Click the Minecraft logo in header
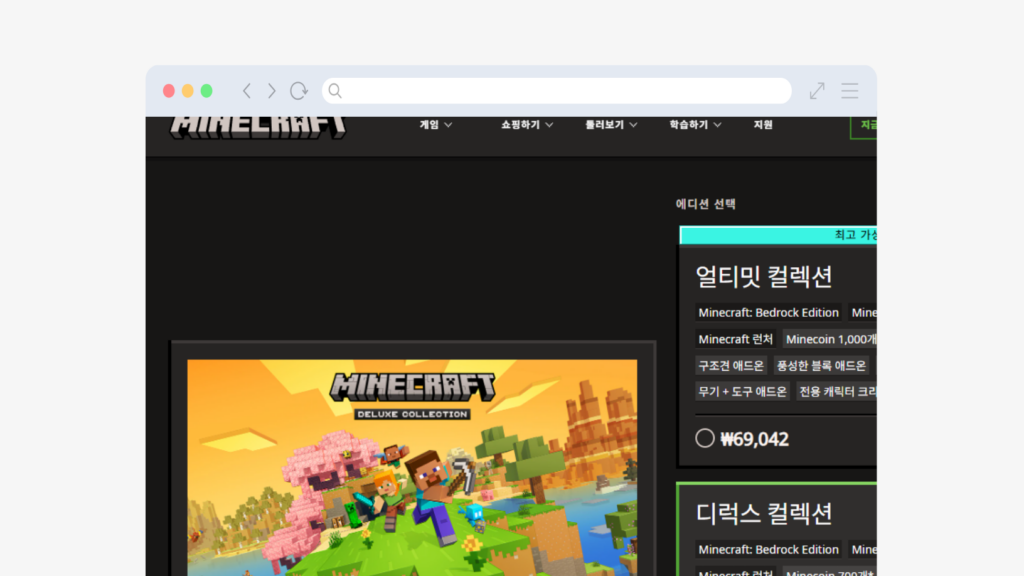The height and width of the screenshot is (576, 1024). pos(258,127)
